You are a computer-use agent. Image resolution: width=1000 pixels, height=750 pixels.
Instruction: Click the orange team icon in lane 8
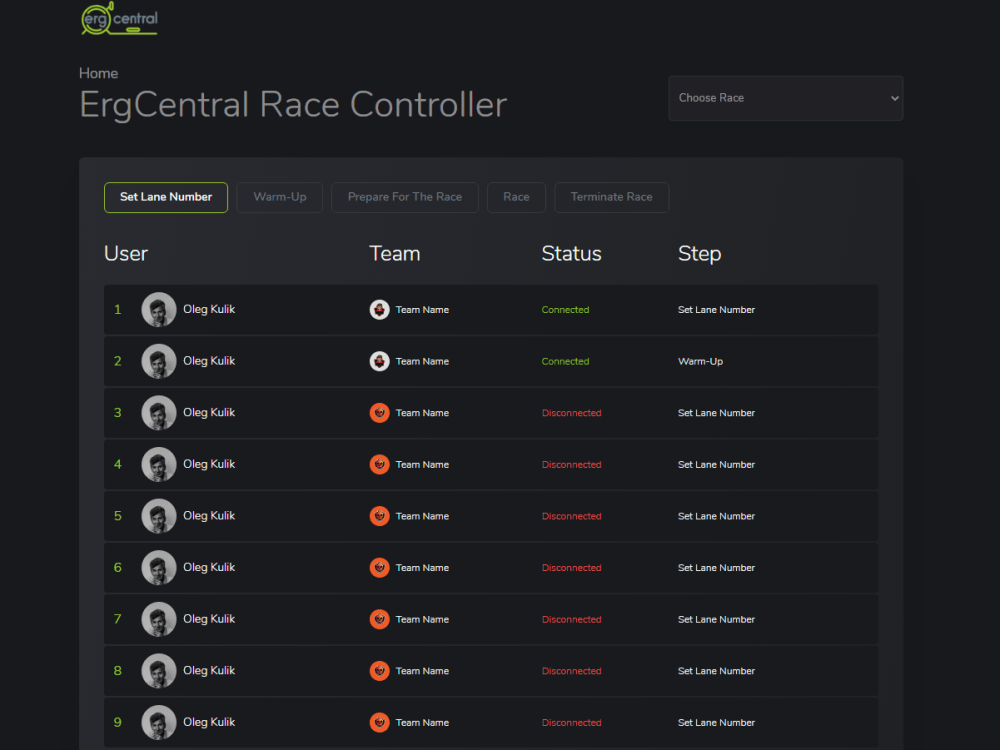coord(379,672)
